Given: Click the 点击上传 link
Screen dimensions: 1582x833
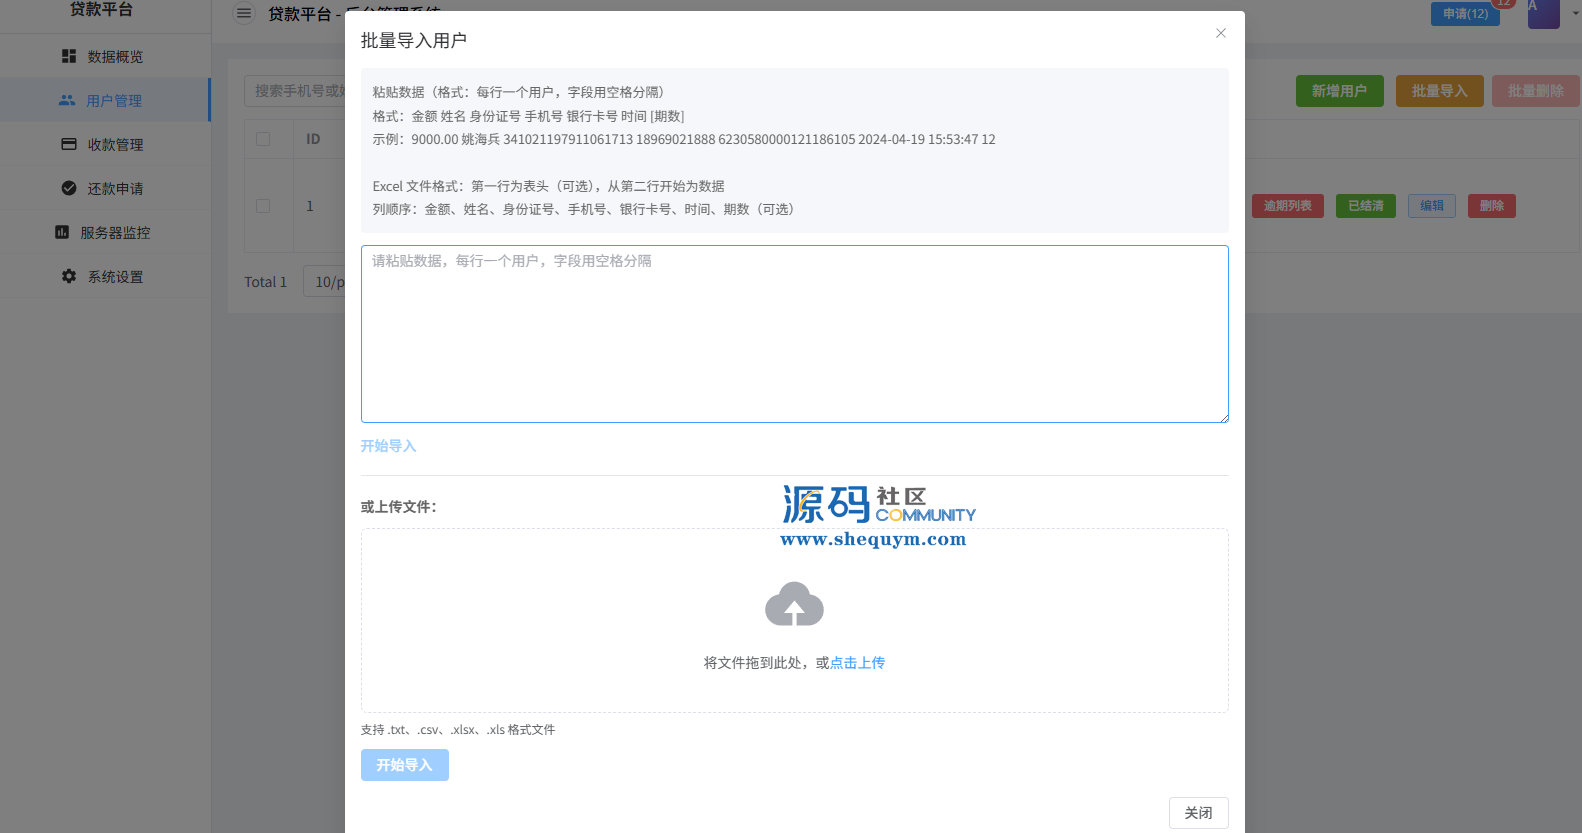Looking at the screenshot, I should (857, 663).
